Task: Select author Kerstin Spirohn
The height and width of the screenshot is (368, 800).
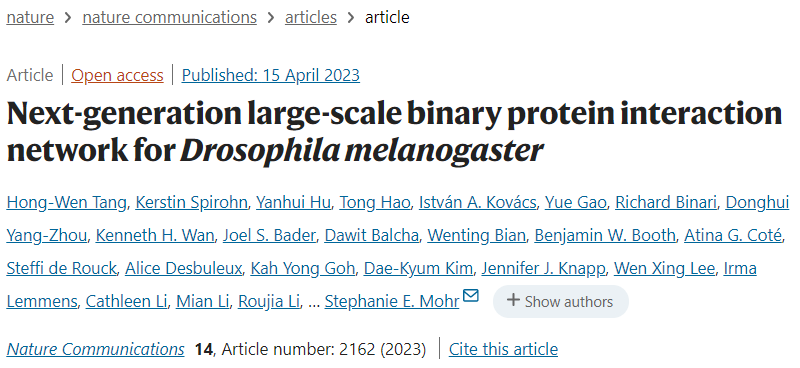Action: click(x=191, y=202)
